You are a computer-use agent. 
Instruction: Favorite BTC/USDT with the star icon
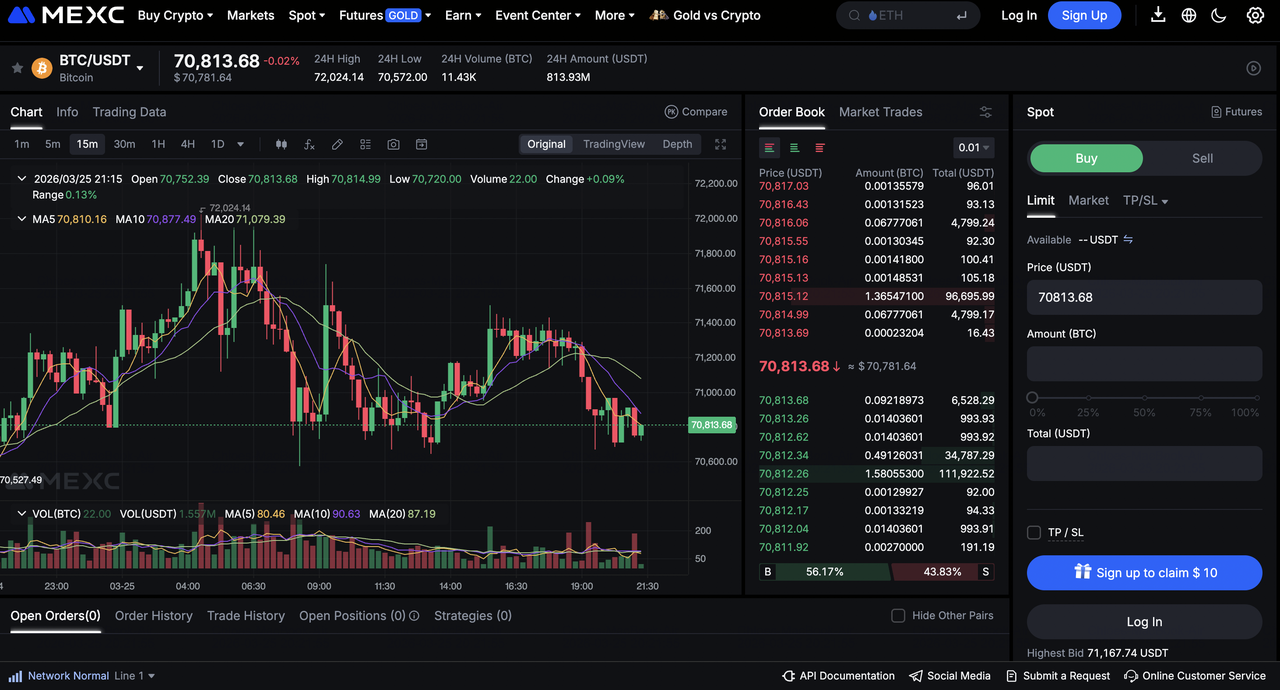17,68
